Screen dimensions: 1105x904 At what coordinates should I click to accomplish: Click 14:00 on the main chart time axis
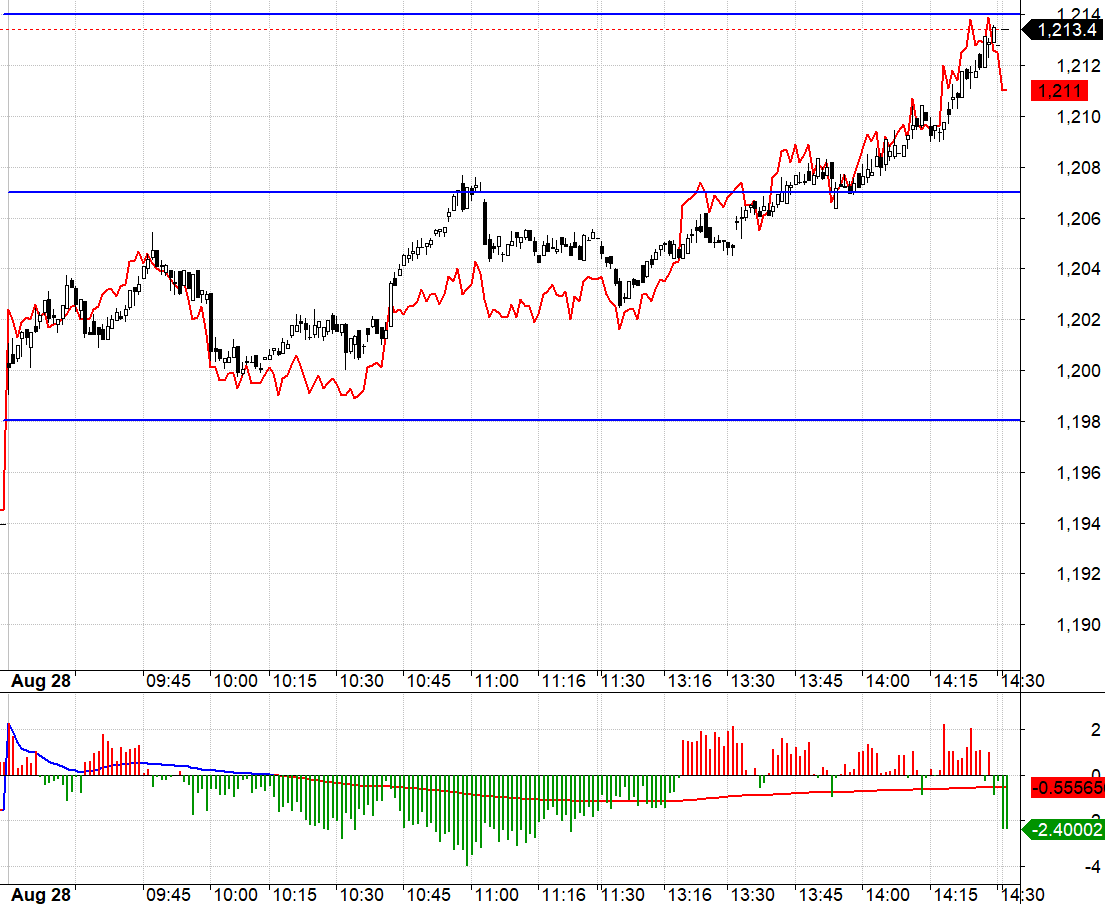tap(886, 681)
